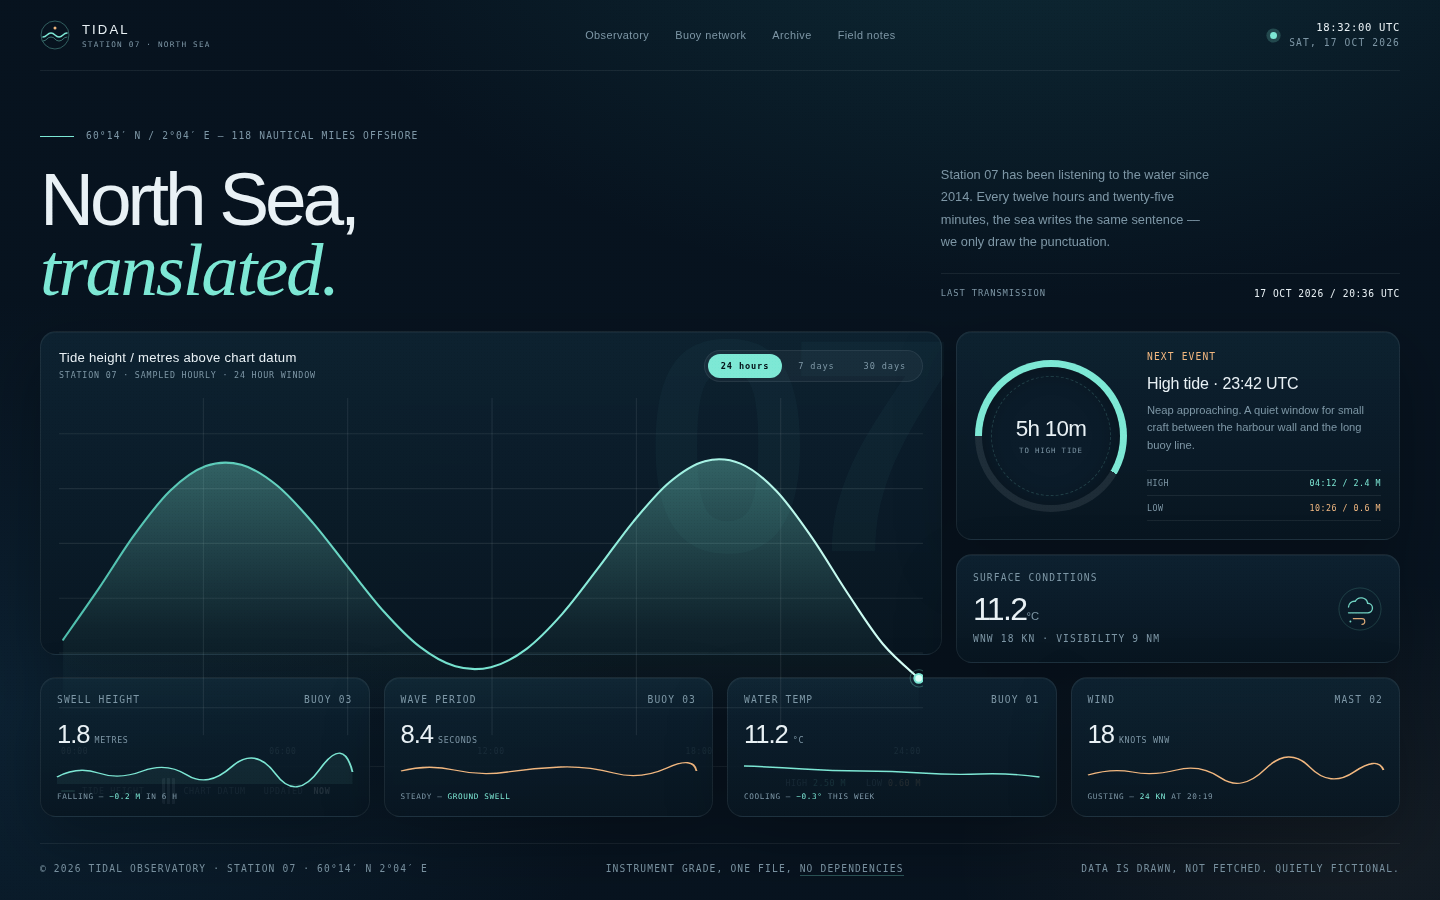
Task: Click the MAST 02 label
Action: tap(1358, 700)
